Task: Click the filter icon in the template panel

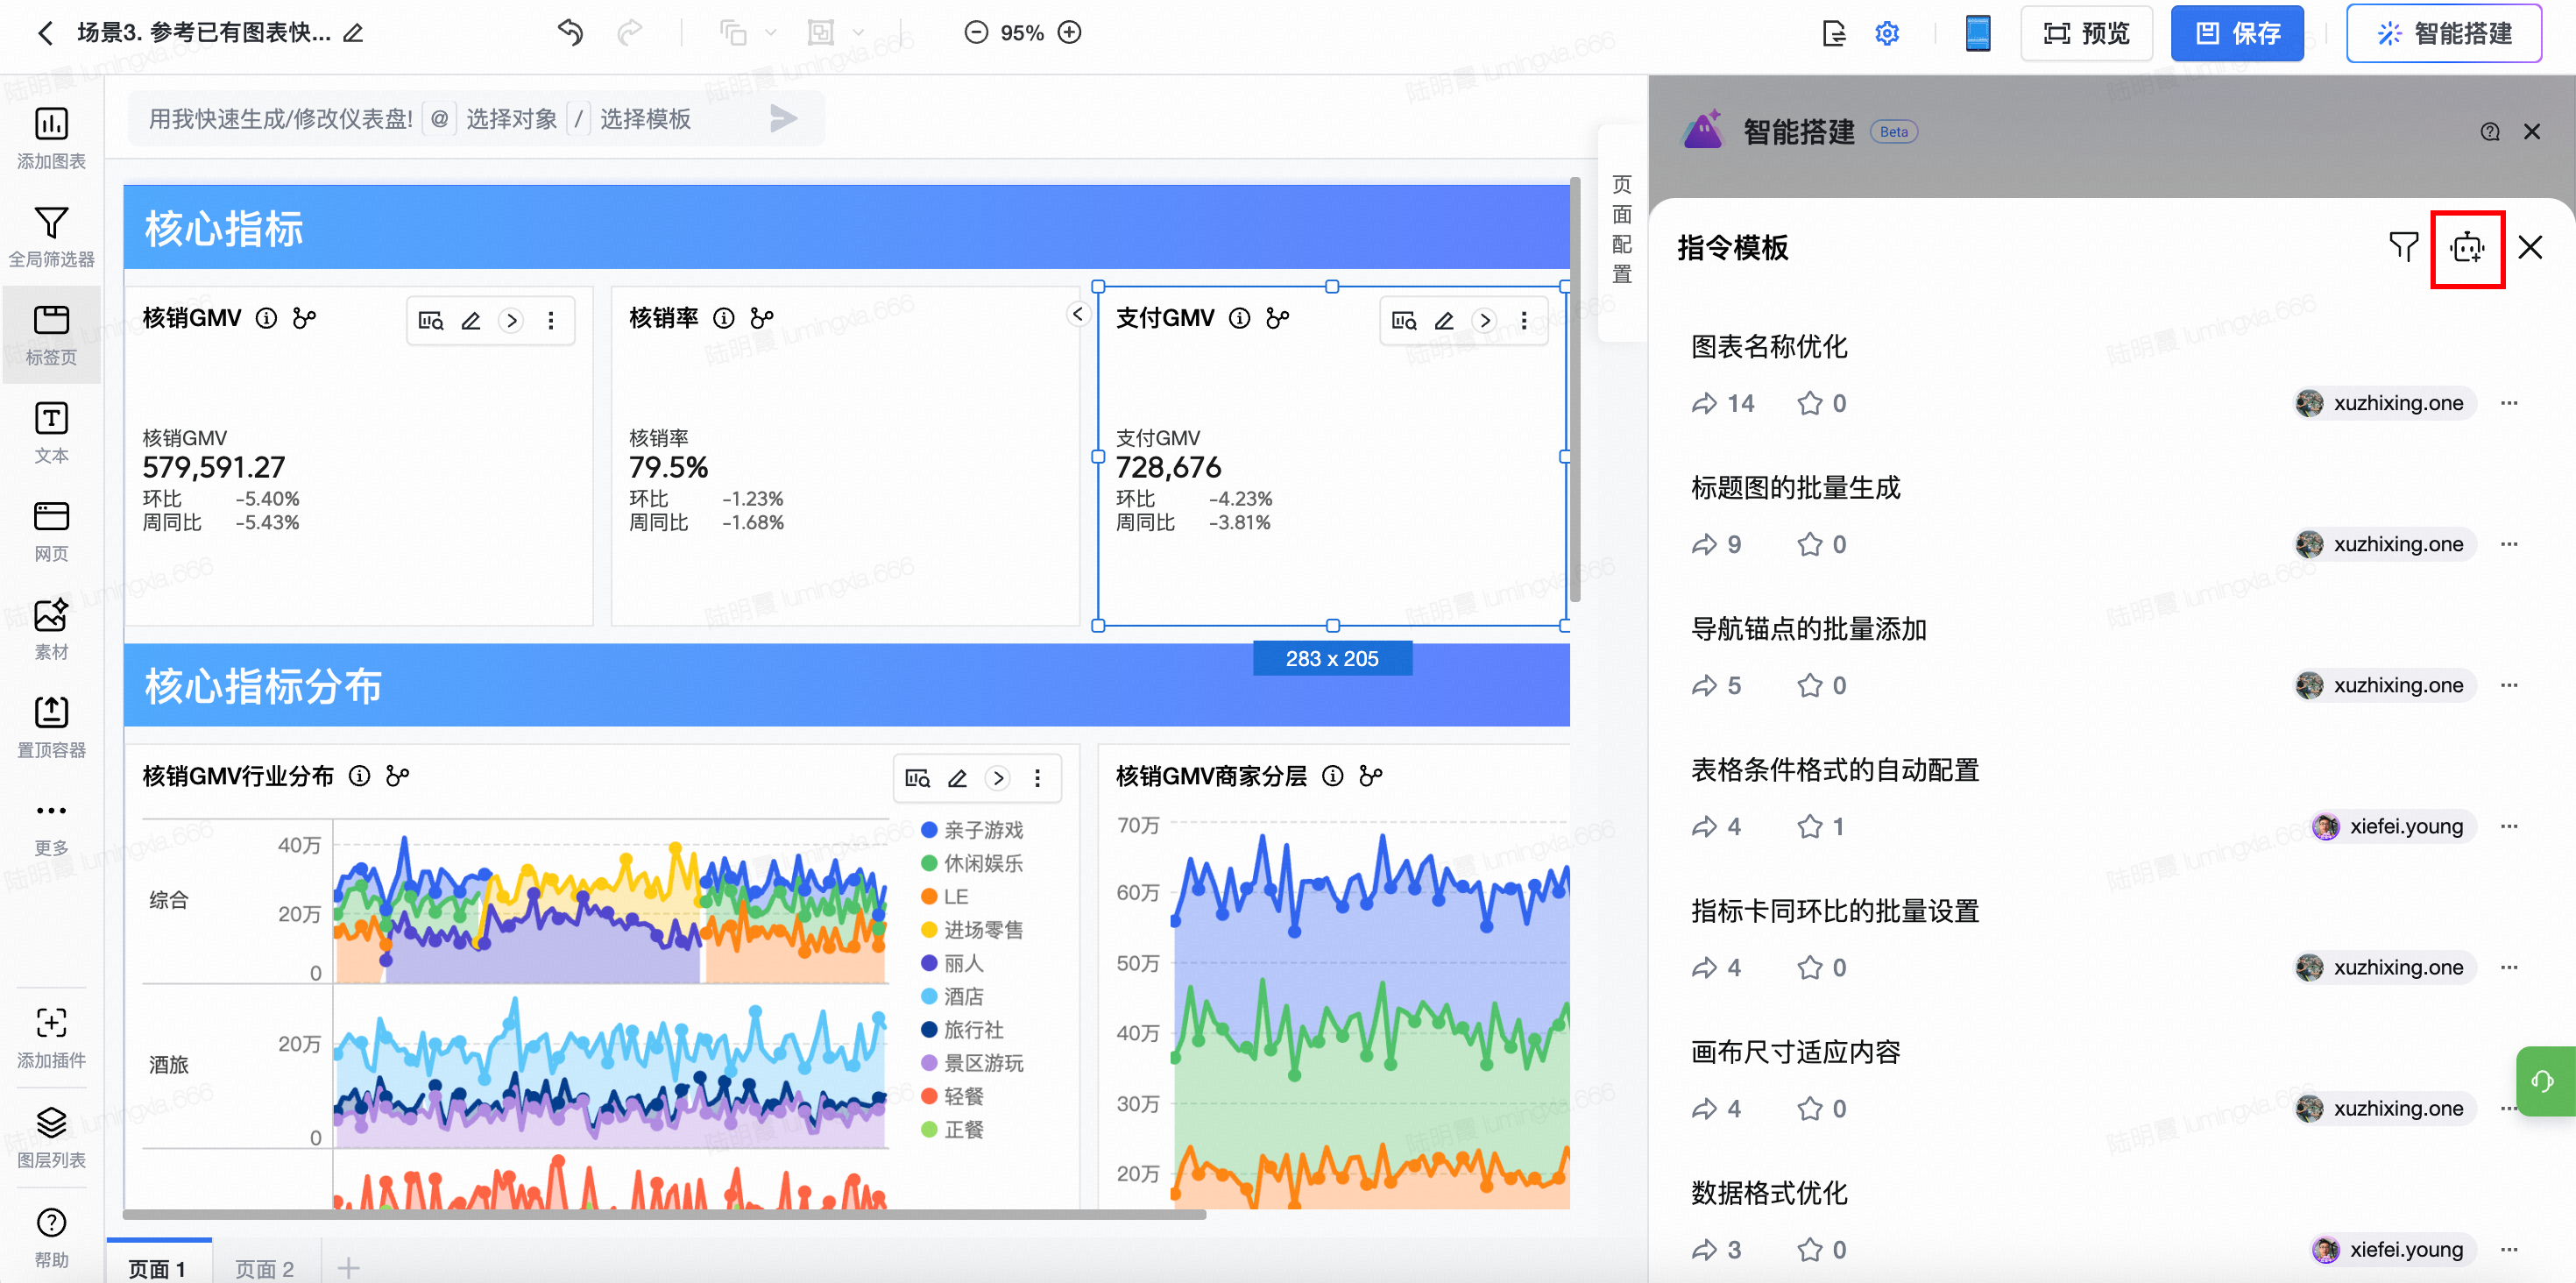Action: click(x=2403, y=246)
